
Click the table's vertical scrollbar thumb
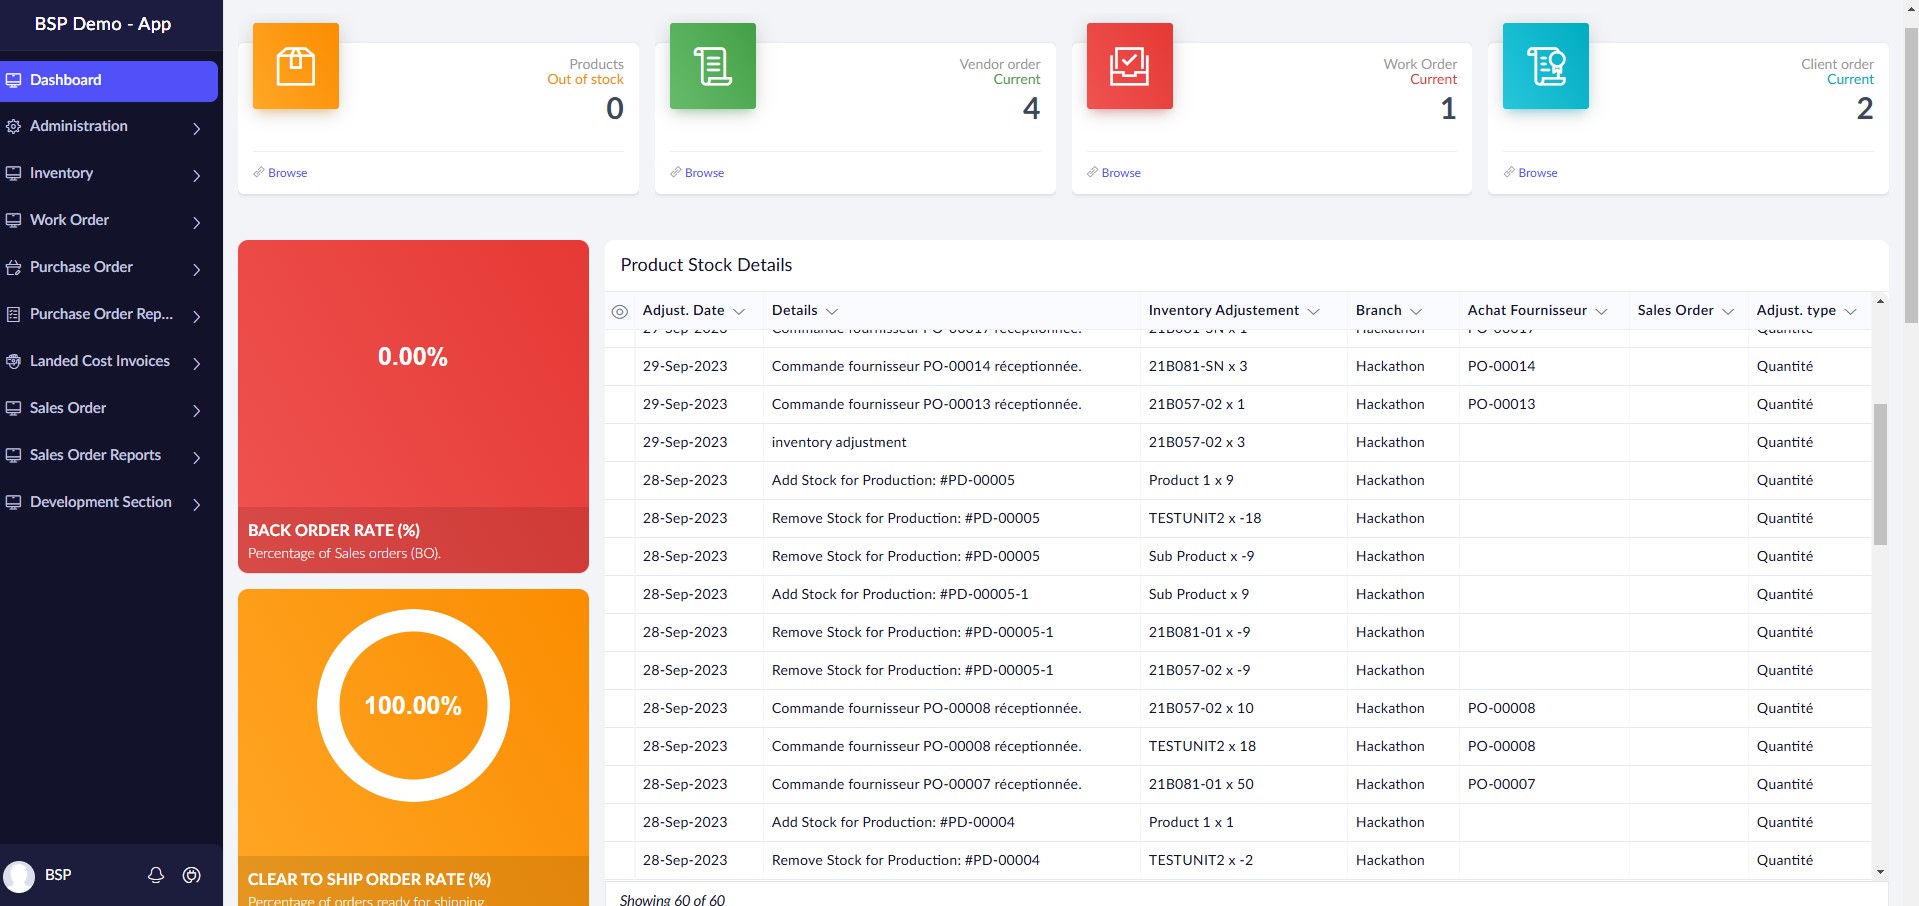[x=1880, y=473]
